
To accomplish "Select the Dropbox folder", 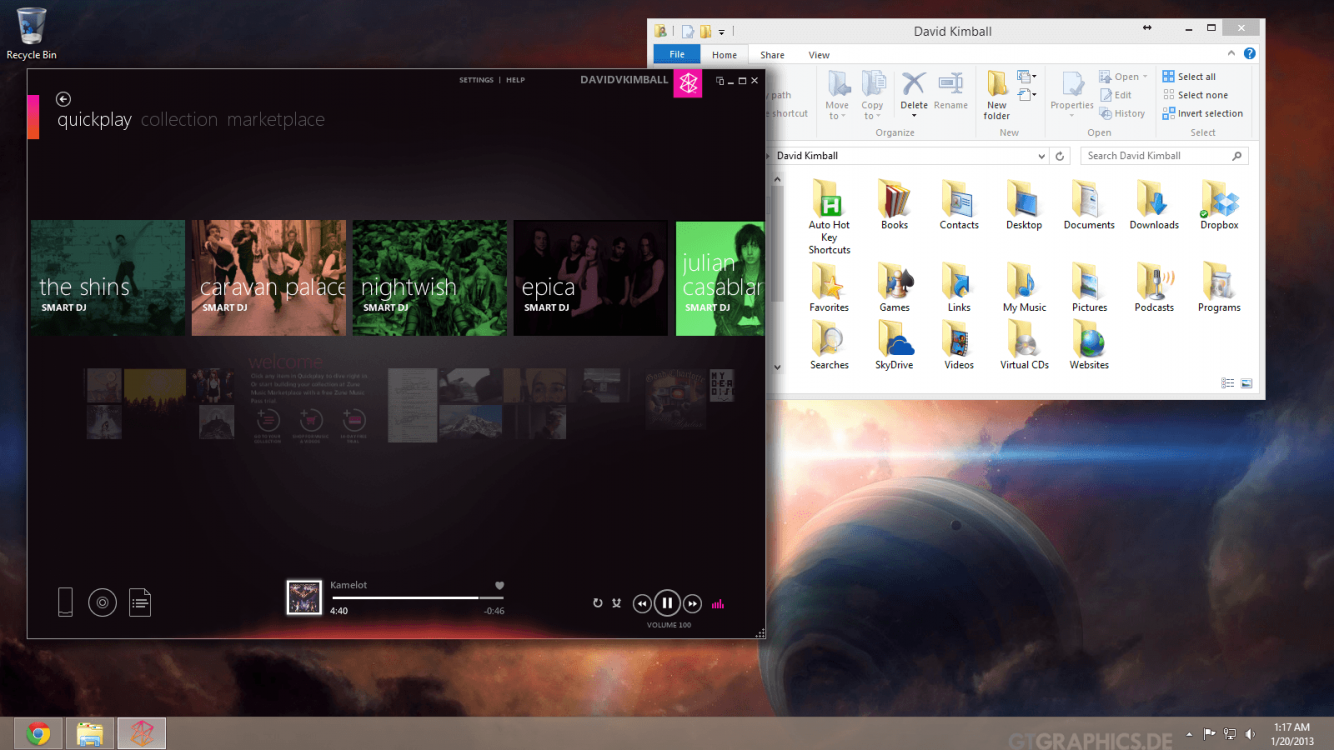I will click(x=1219, y=206).
